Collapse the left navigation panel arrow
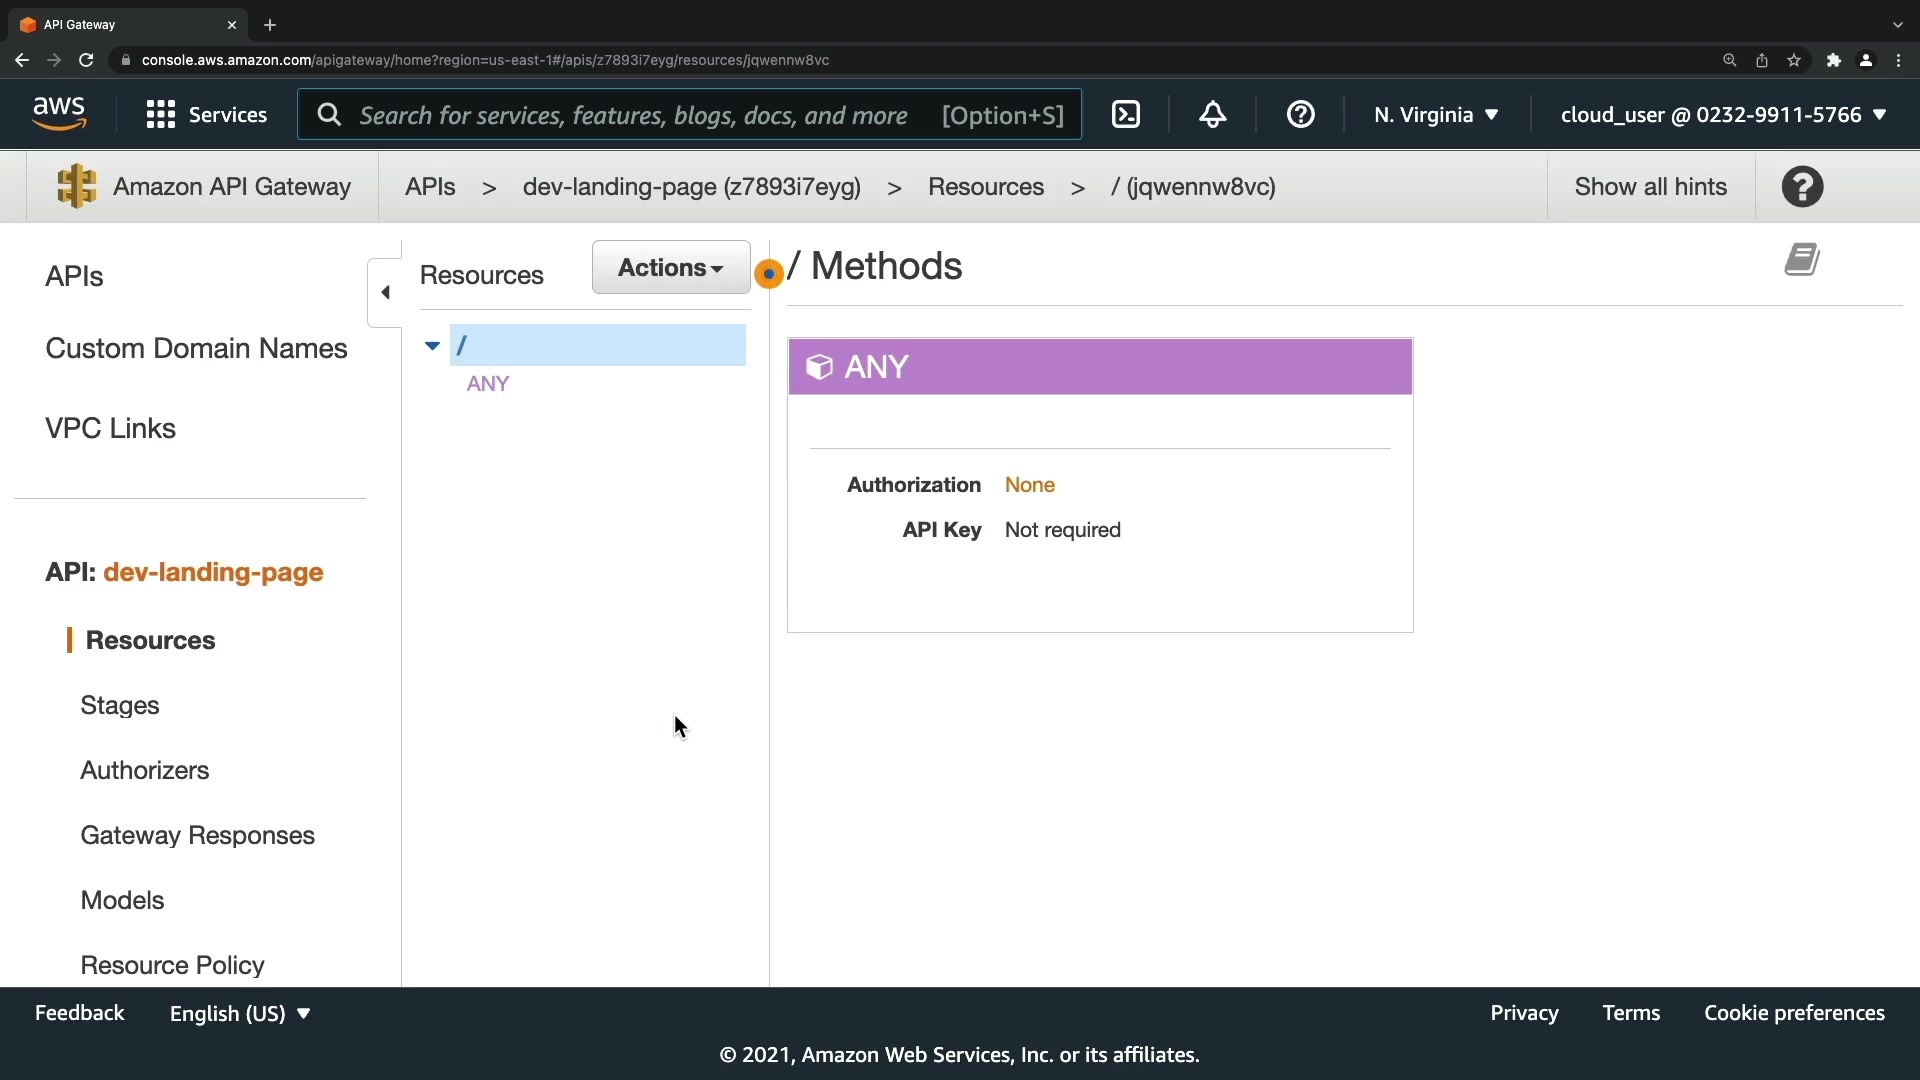The height and width of the screenshot is (1080, 1920). [x=385, y=292]
